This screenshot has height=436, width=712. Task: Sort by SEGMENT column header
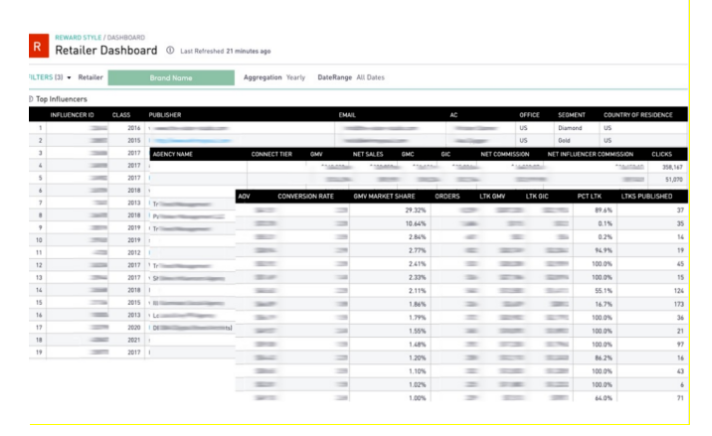(572, 115)
